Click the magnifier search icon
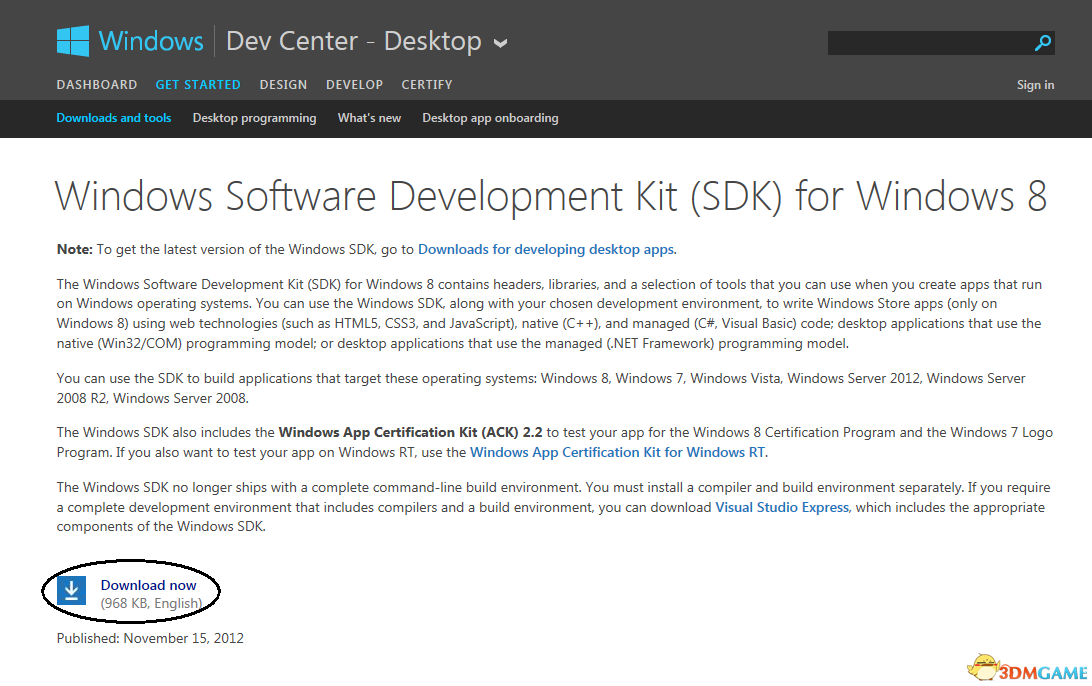Image resolution: width=1092 pixels, height=686 pixels. pos(1043,43)
